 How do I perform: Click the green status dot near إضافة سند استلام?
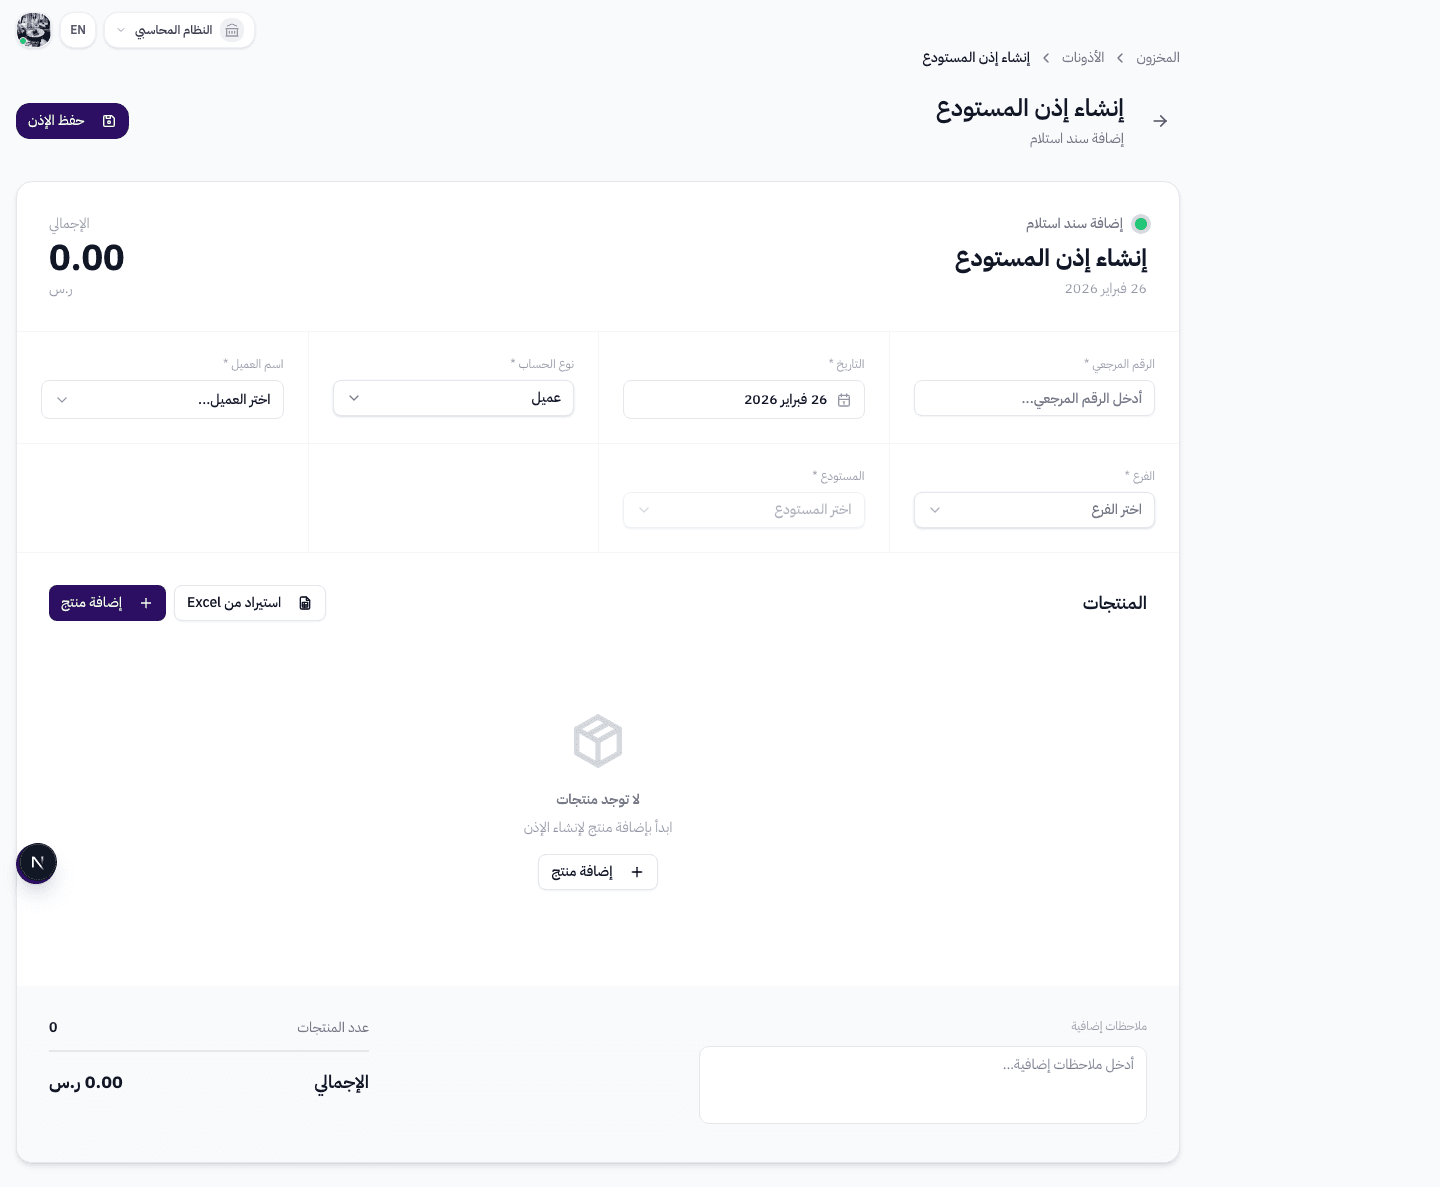click(x=1141, y=224)
